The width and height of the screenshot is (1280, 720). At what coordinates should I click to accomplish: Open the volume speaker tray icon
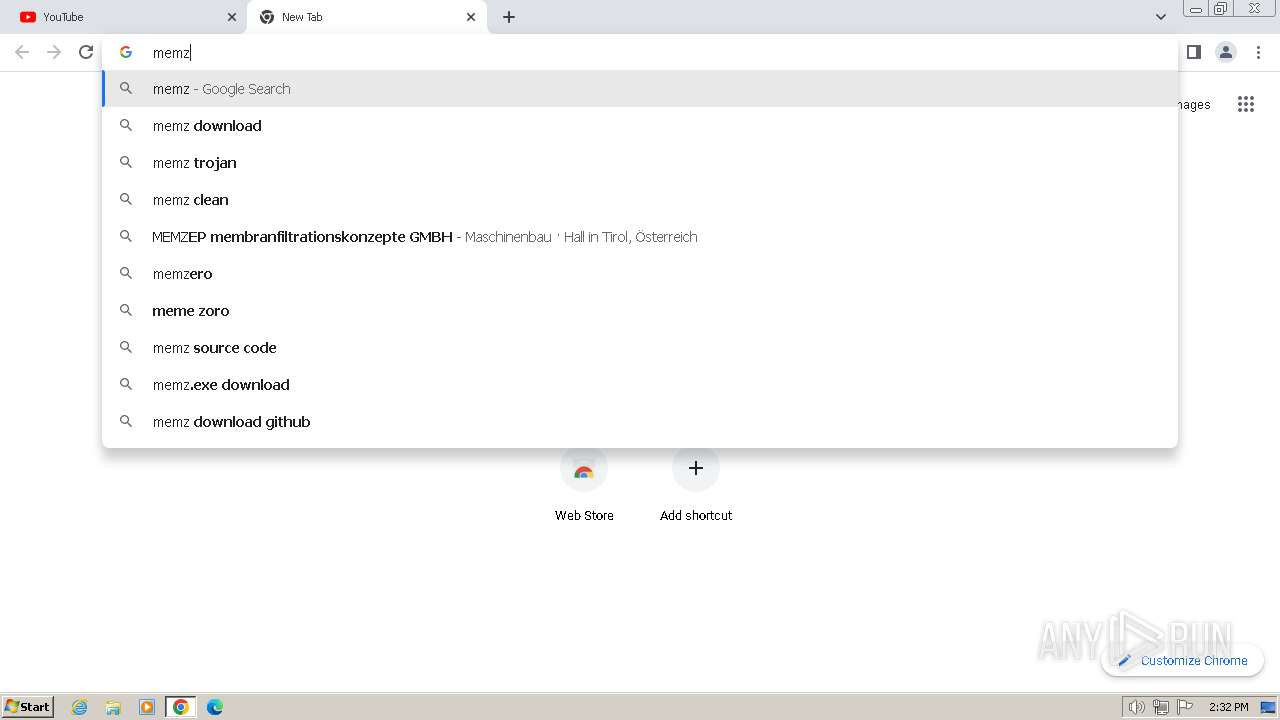click(1136, 707)
